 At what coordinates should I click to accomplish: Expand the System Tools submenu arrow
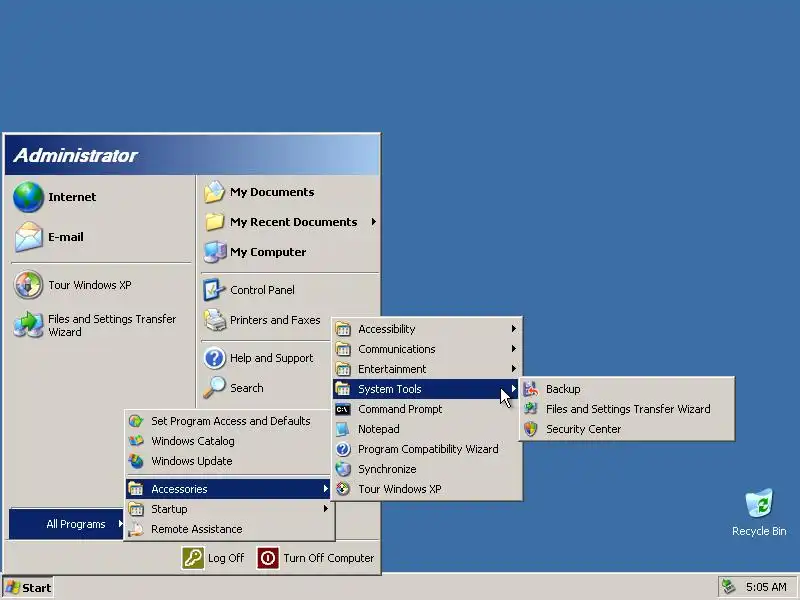click(514, 389)
